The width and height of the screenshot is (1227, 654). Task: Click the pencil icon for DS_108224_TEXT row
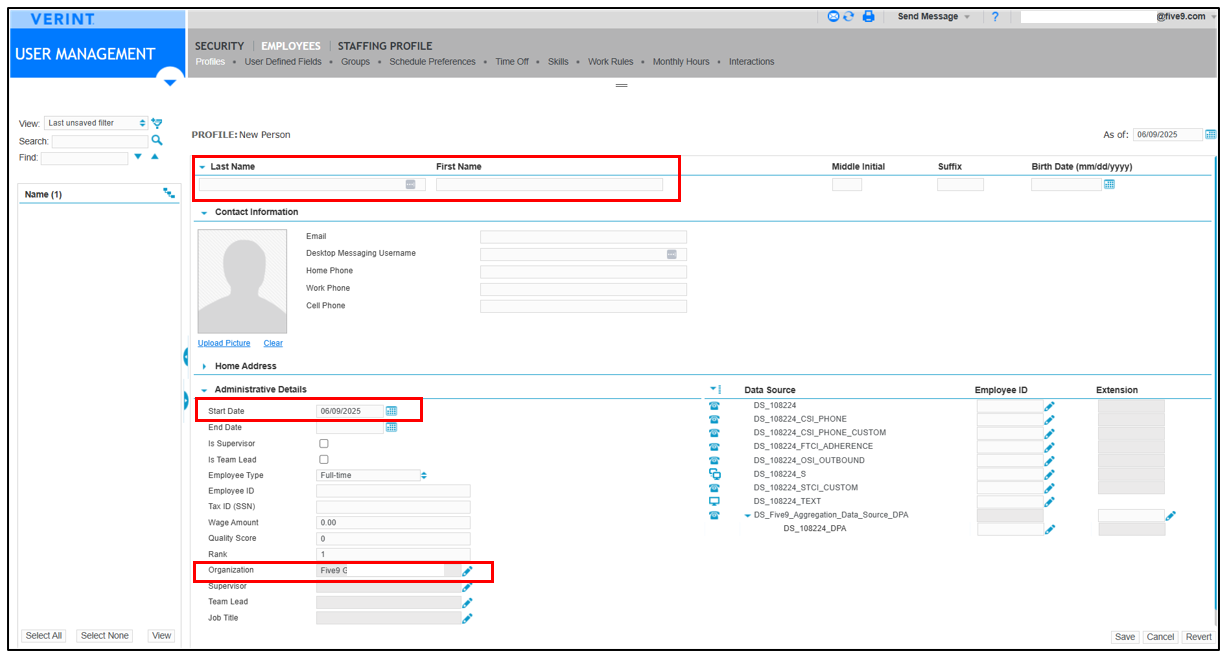1049,502
